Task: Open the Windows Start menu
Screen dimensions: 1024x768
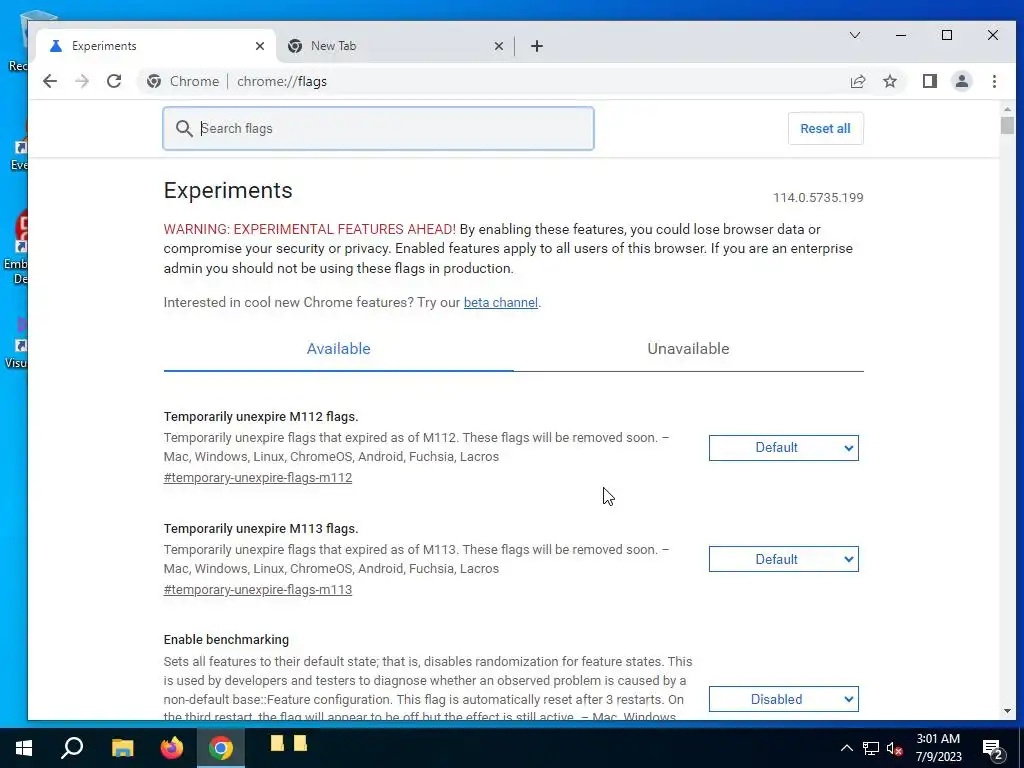Action: (24, 748)
